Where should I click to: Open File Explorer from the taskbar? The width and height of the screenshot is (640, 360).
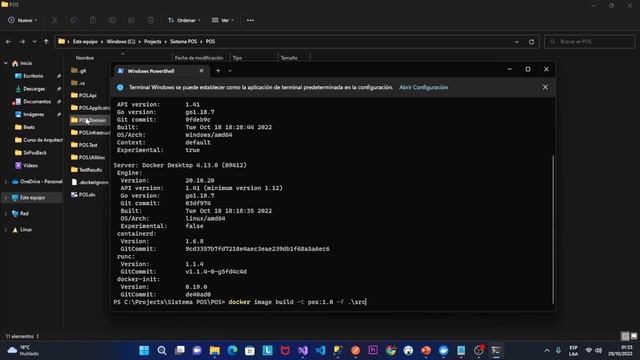(x=214, y=351)
